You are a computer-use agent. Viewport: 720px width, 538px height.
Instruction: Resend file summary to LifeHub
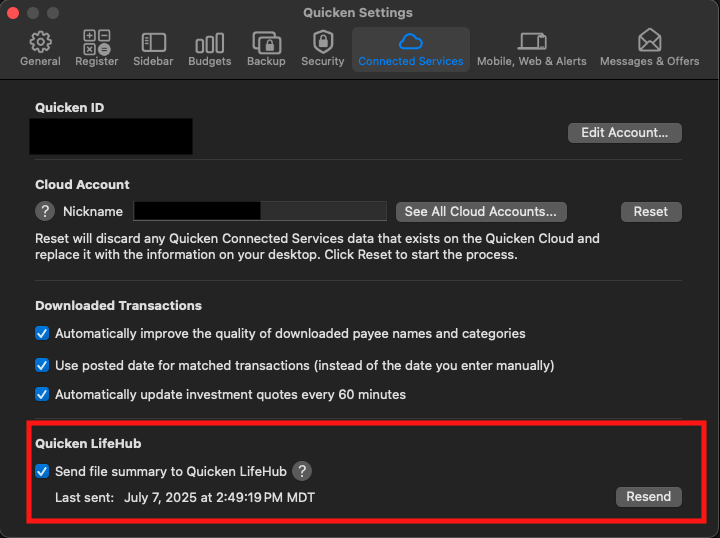click(648, 497)
